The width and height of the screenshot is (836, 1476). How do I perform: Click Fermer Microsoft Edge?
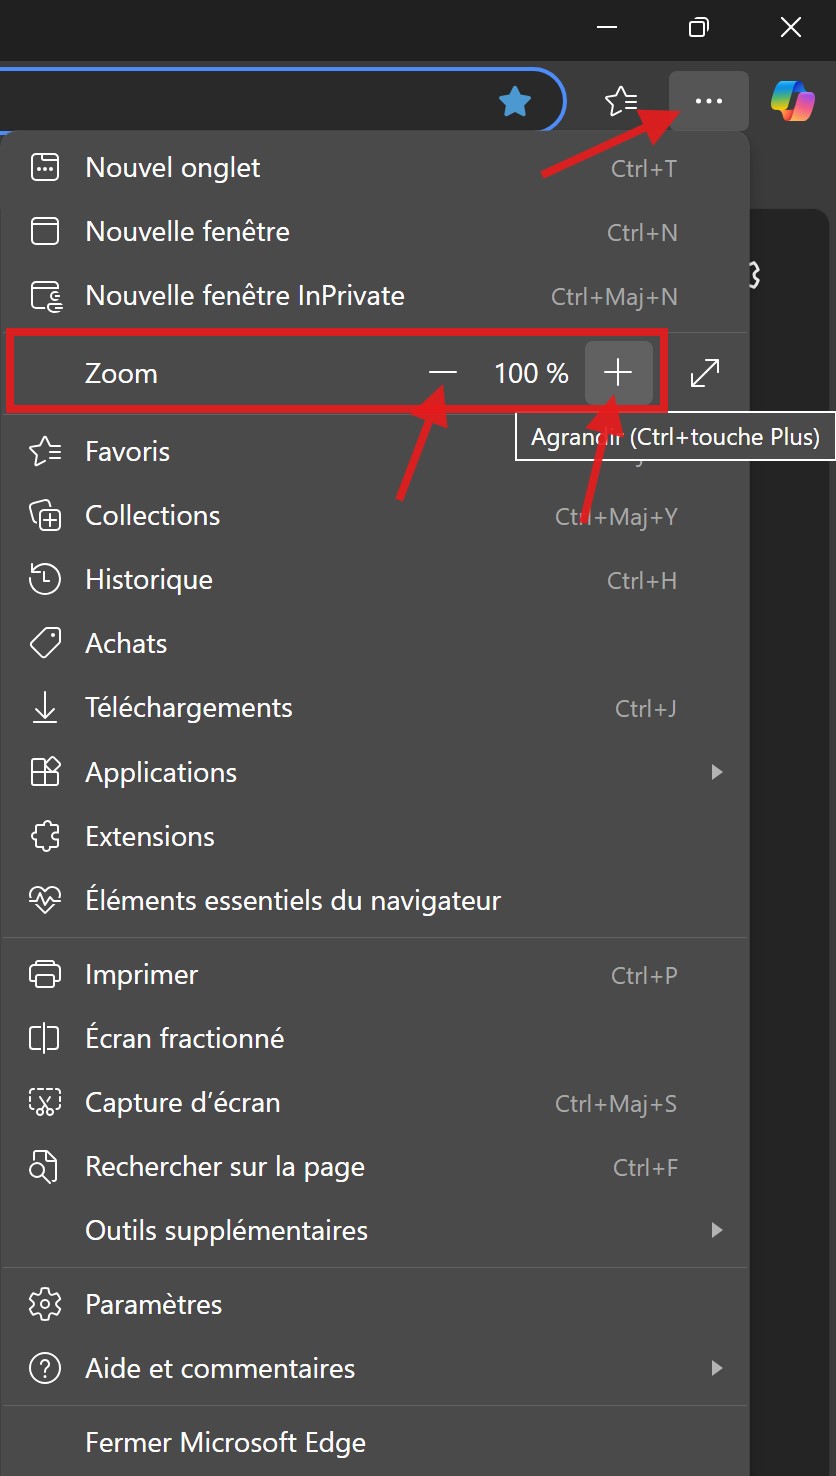point(225,1442)
